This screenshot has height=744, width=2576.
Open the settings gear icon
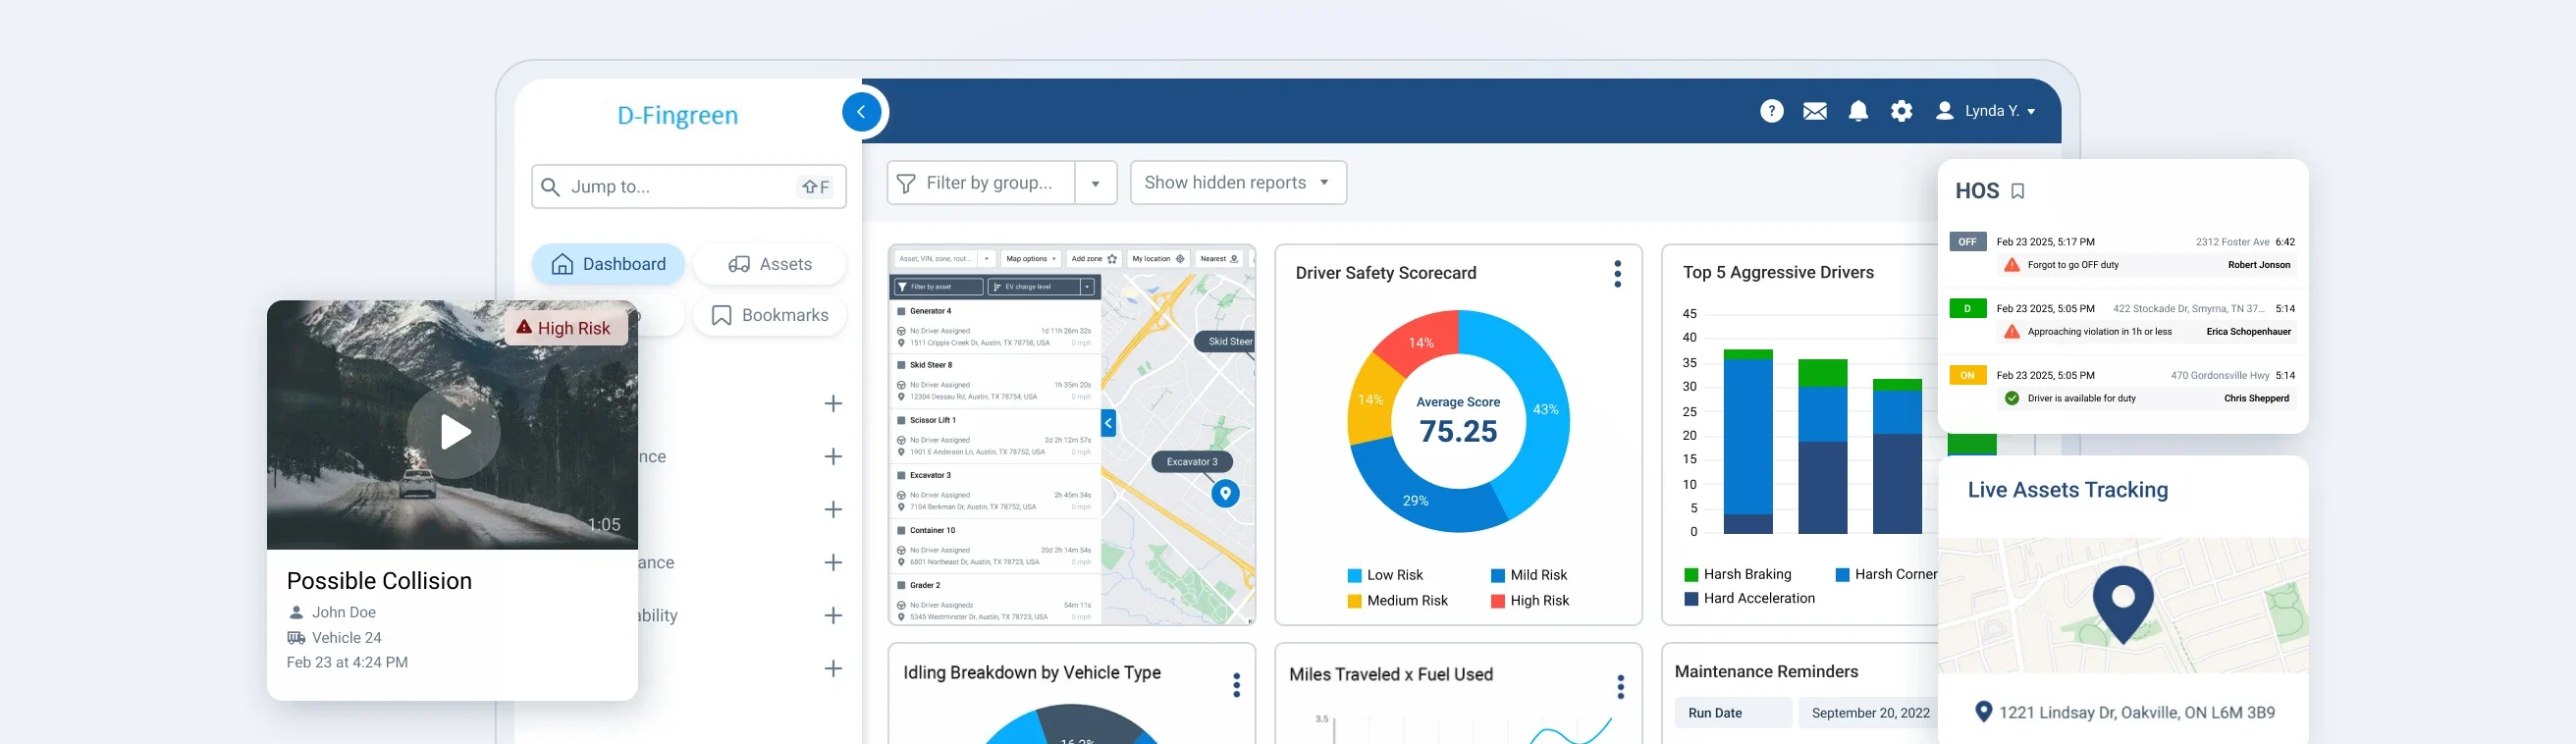pos(1901,111)
